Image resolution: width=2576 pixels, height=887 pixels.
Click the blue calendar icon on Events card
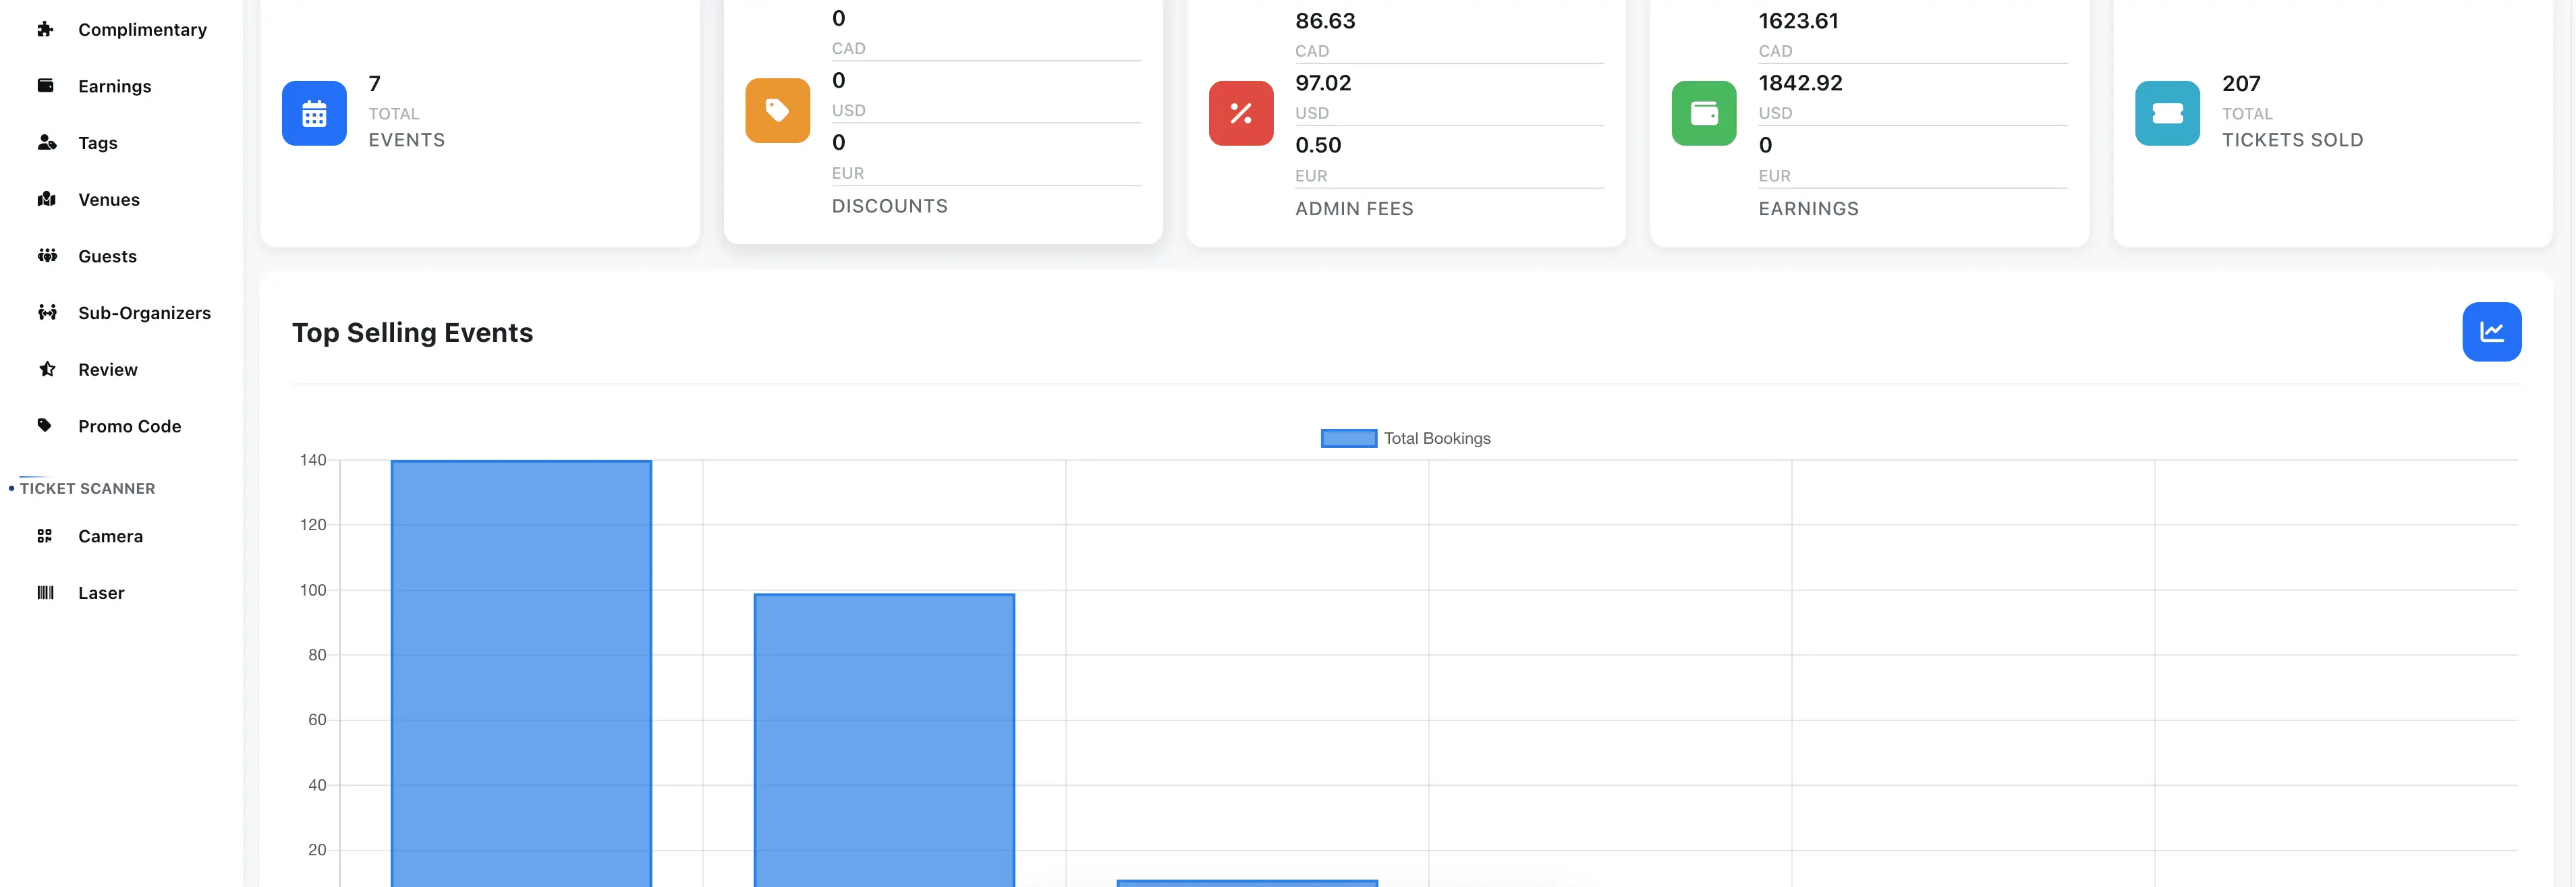coord(314,113)
